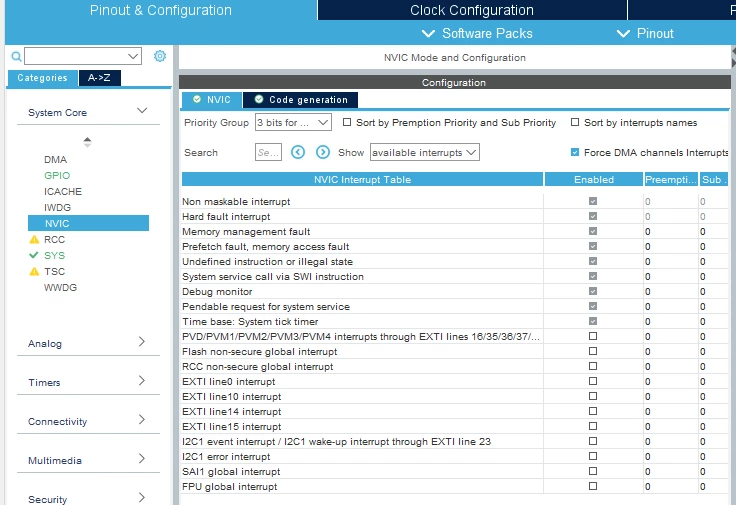Open the settings gear icon beside search
Image resolution: width=736 pixels, height=505 pixels.
pos(160,56)
